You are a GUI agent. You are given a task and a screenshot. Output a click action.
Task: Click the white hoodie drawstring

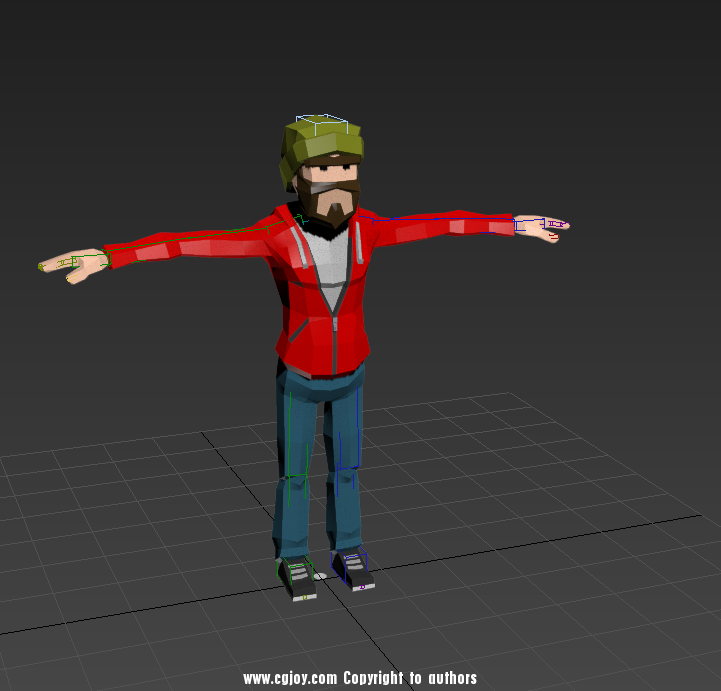[x=301, y=250]
